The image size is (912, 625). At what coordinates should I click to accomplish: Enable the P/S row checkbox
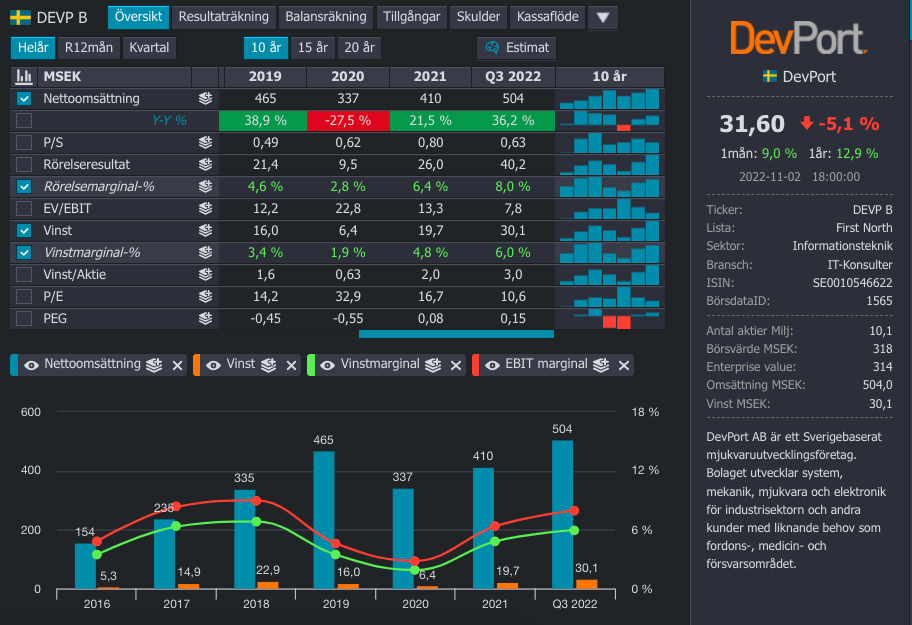[25, 142]
